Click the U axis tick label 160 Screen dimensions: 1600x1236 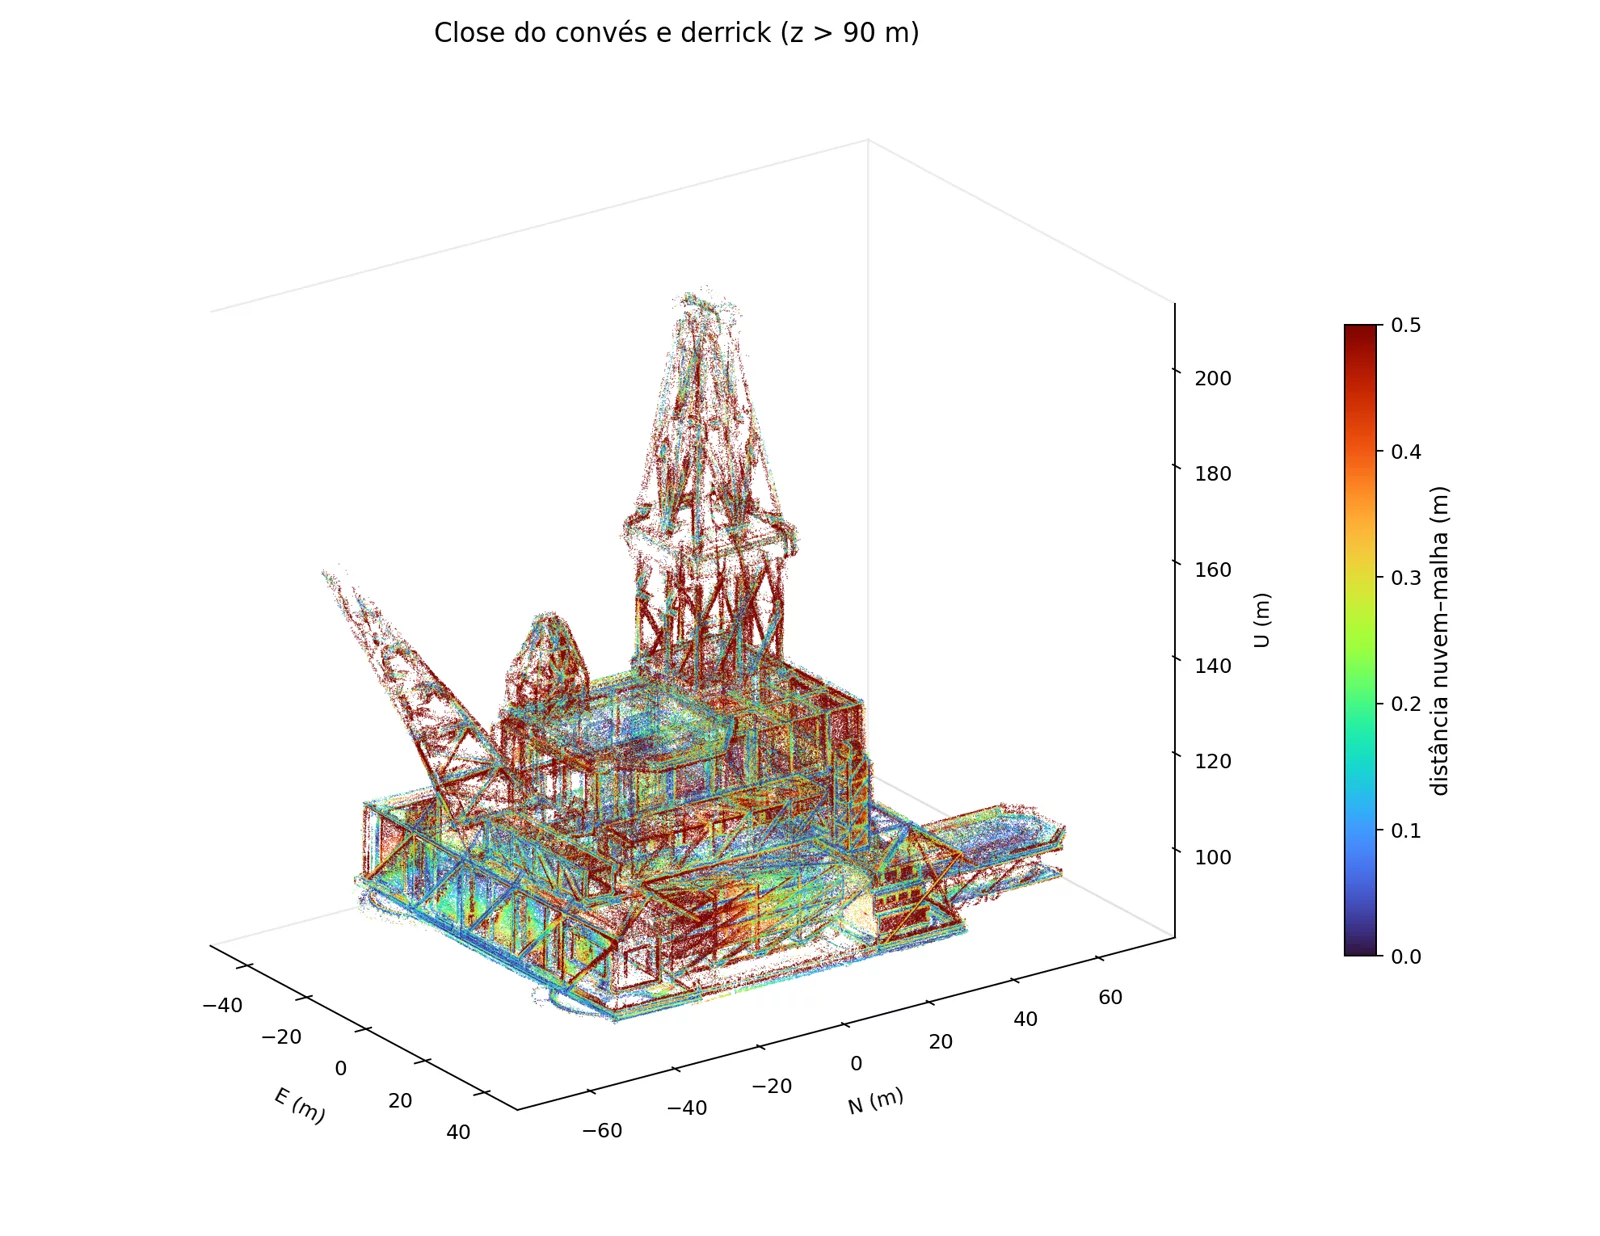(1213, 570)
